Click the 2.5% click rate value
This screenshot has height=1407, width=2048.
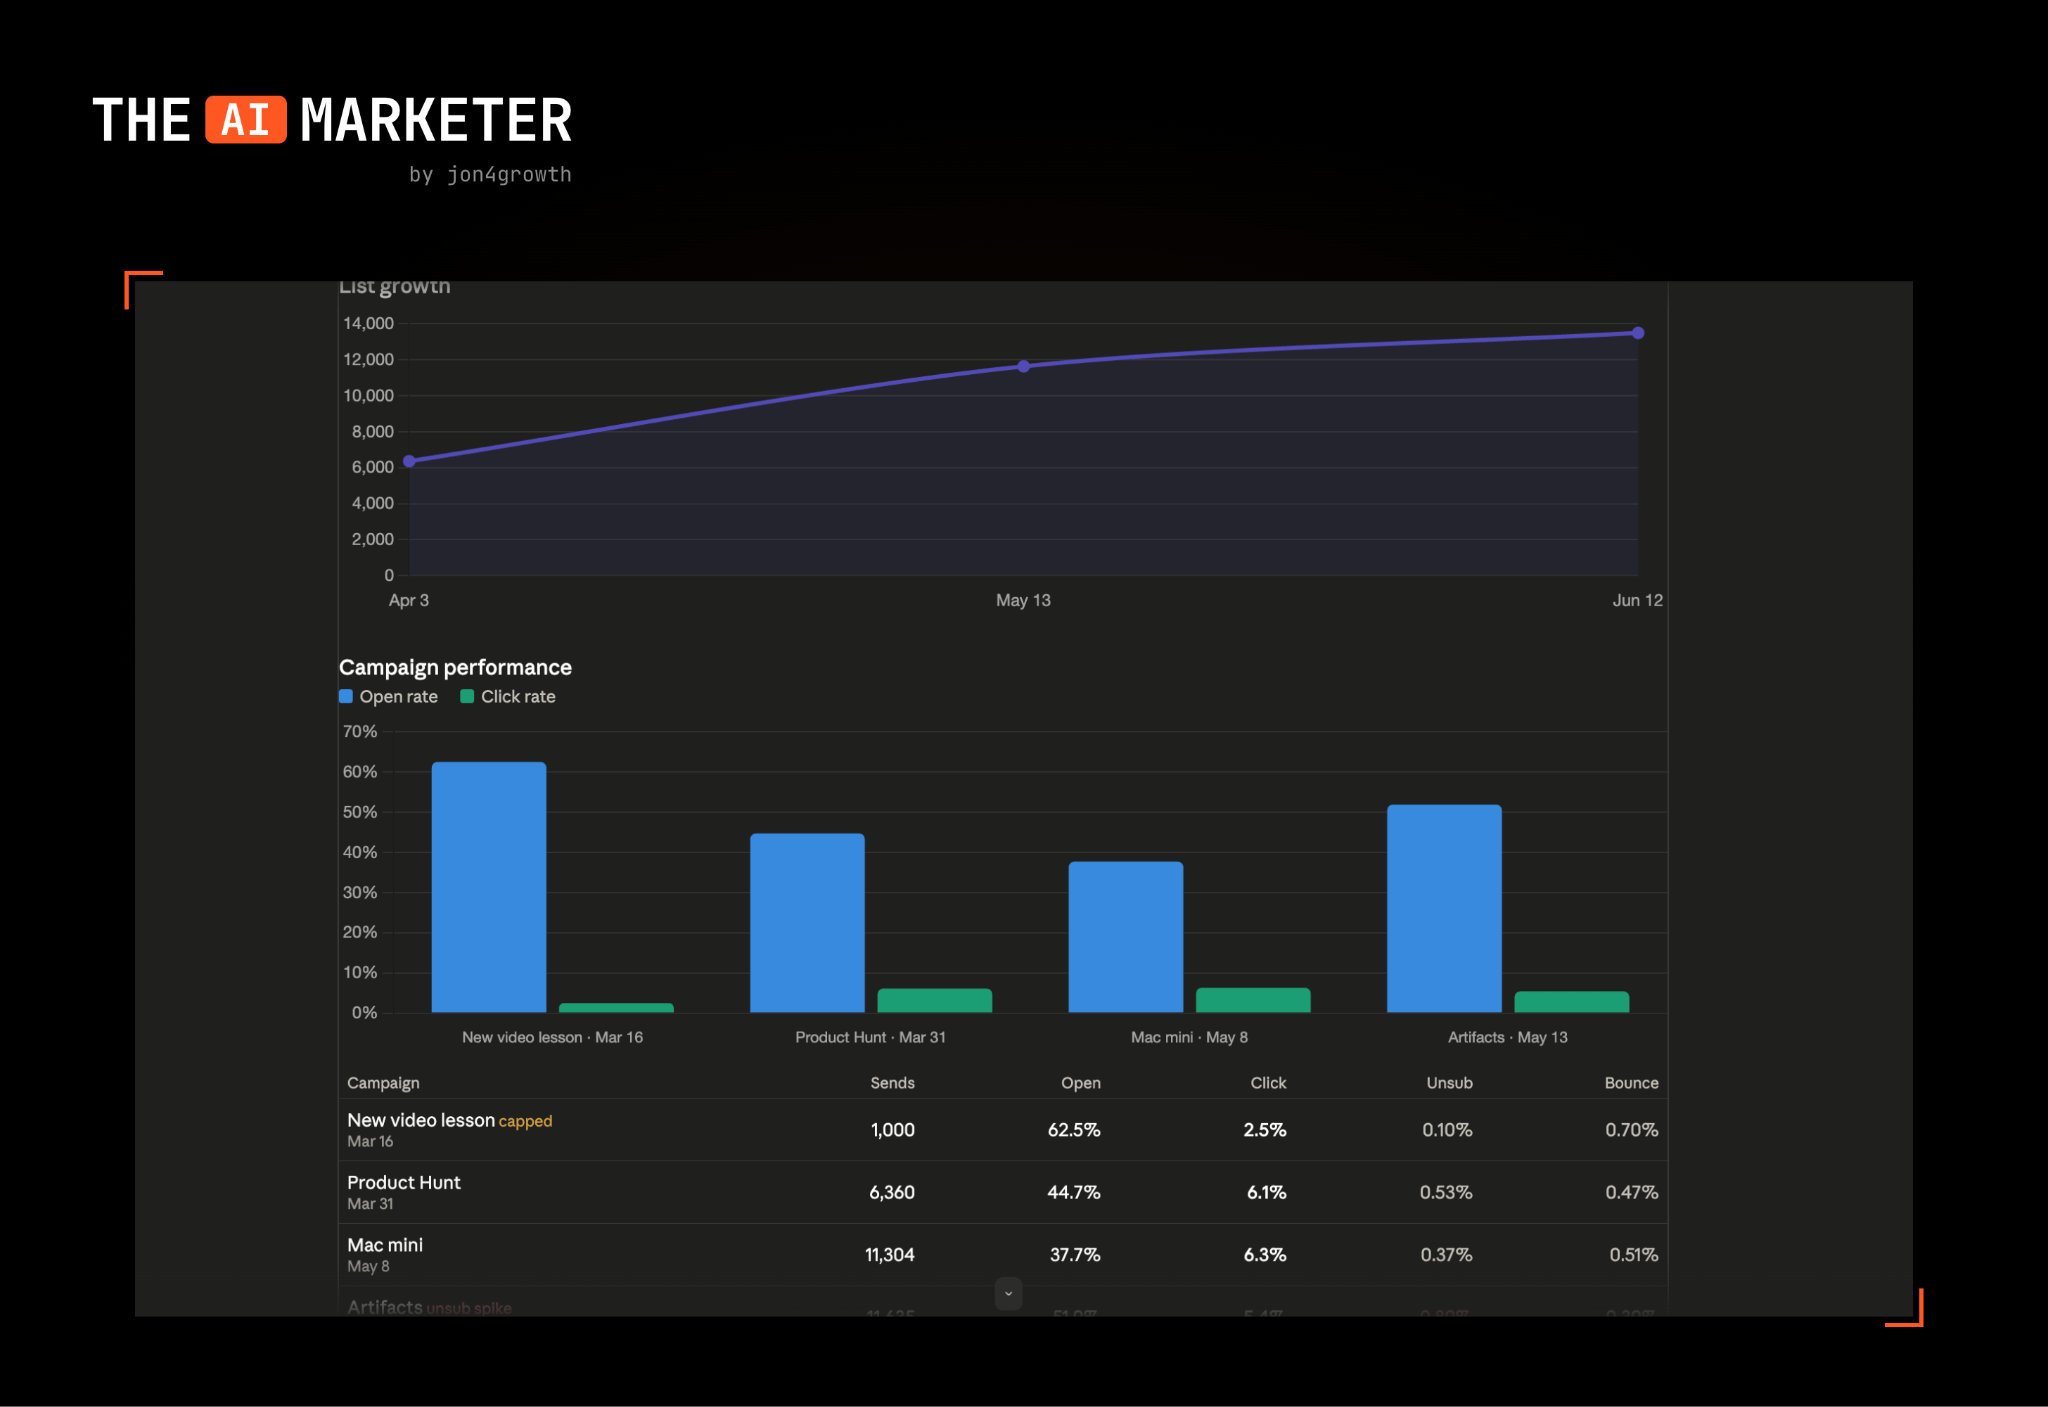point(1265,1130)
